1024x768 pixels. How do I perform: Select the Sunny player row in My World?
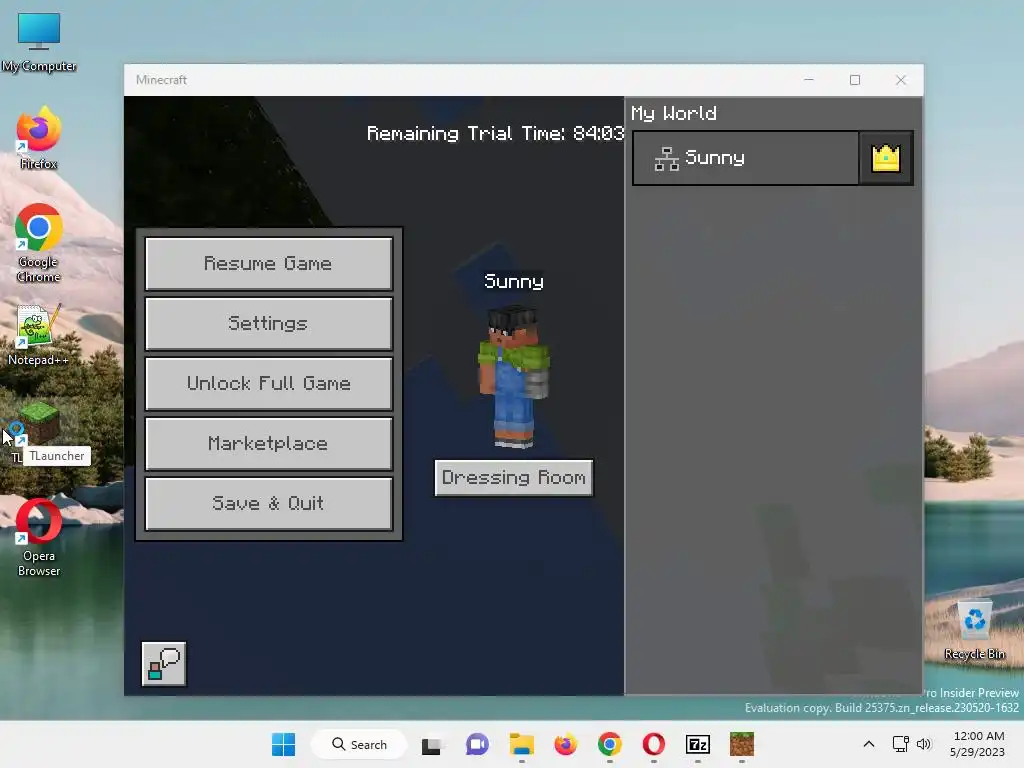pyautogui.click(x=745, y=158)
